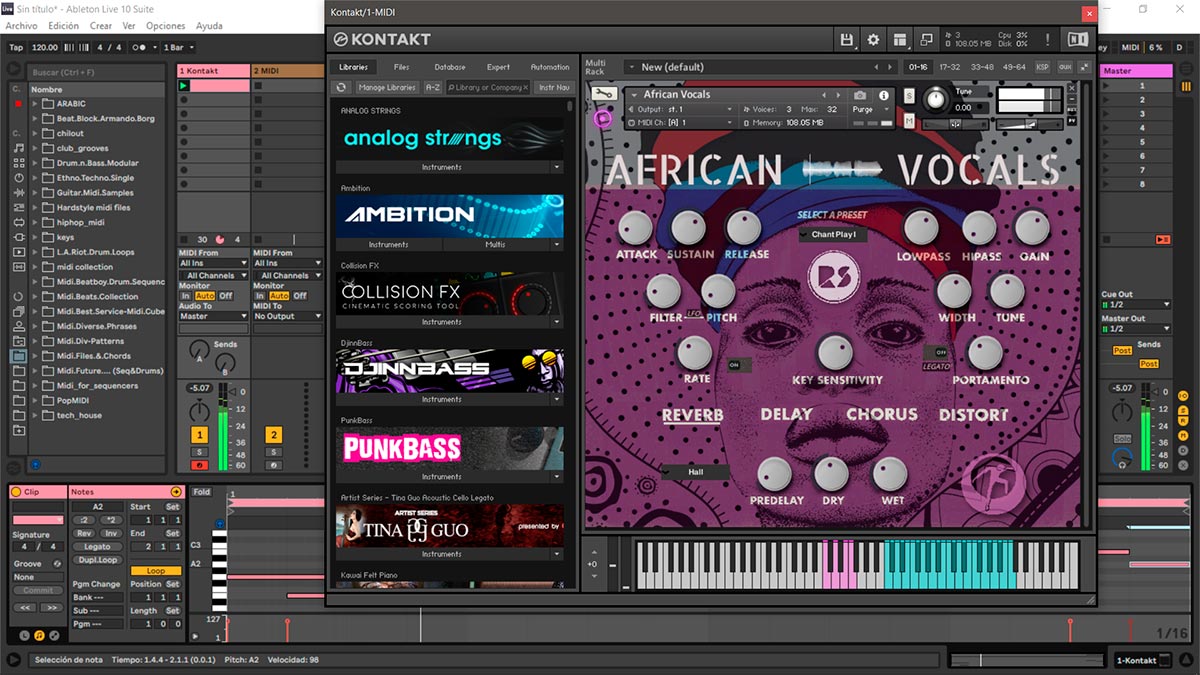Open the Archivo menu
The image size is (1200, 675).
pyautogui.click(x=22, y=25)
